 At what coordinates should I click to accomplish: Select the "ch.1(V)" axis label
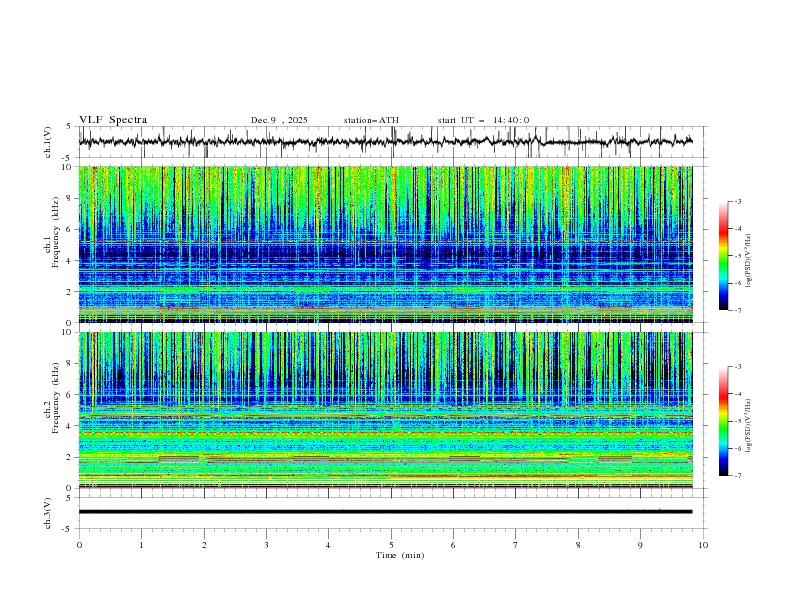pyautogui.click(x=48, y=142)
